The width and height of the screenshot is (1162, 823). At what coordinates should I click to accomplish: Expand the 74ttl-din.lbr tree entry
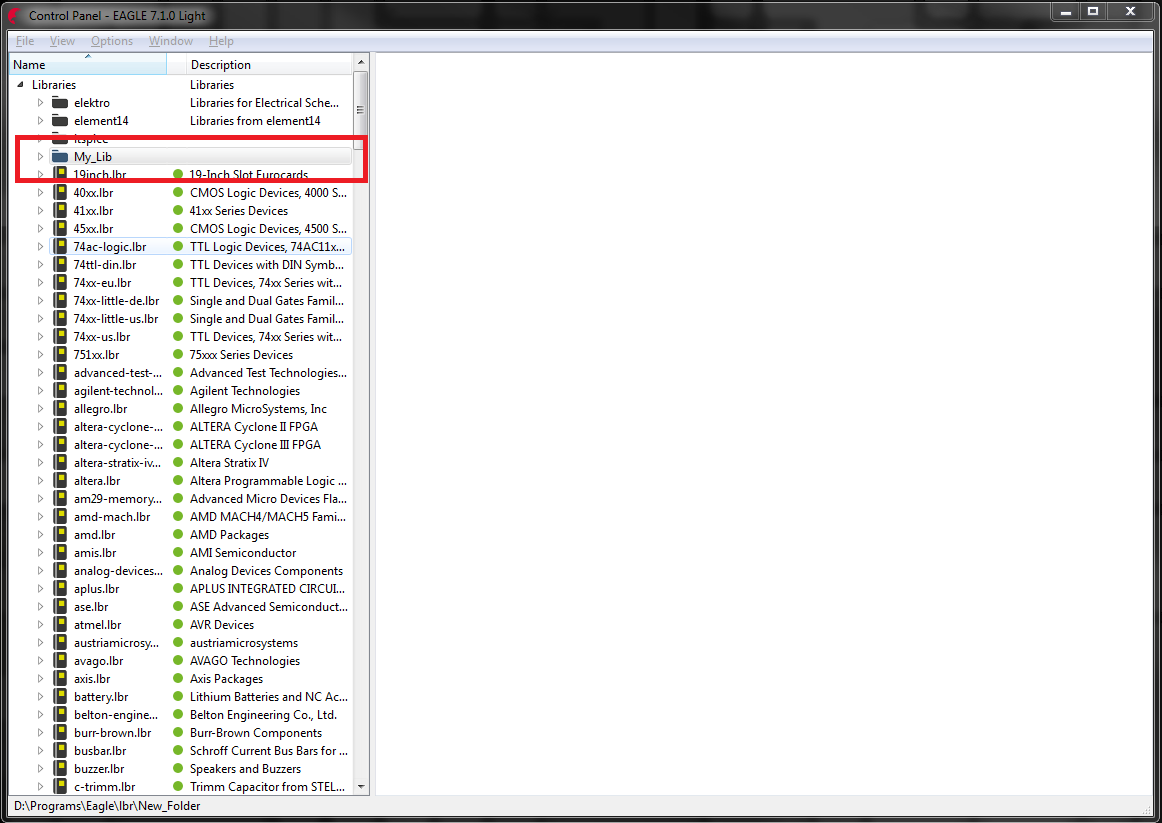click(40, 264)
